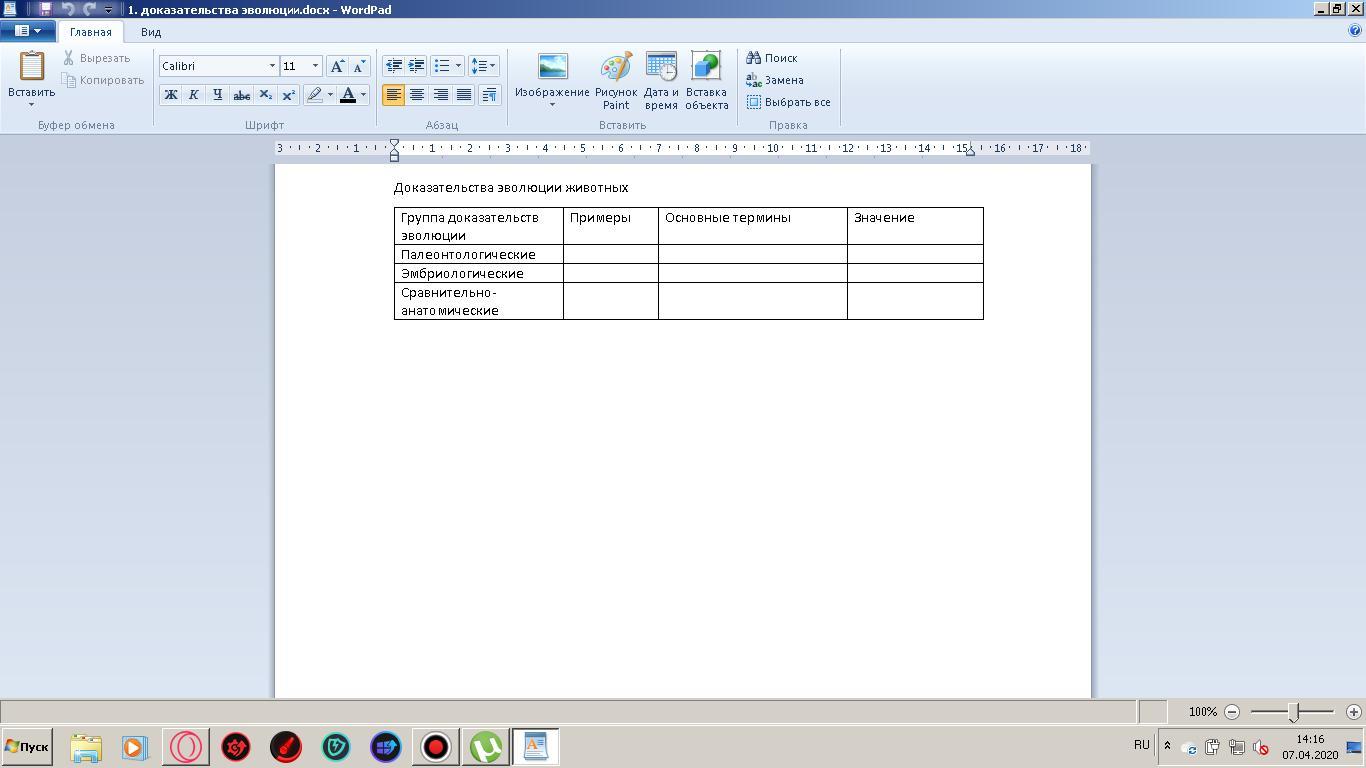This screenshot has height=768, width=1366.
Task: Toggle underline (Ч) formatting
Action: (x=217, y=95)
